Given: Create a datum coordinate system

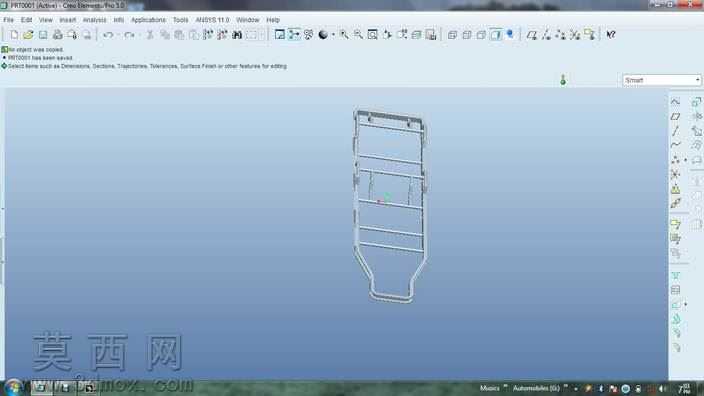Looking at the screenshot, I should [675, 174].
